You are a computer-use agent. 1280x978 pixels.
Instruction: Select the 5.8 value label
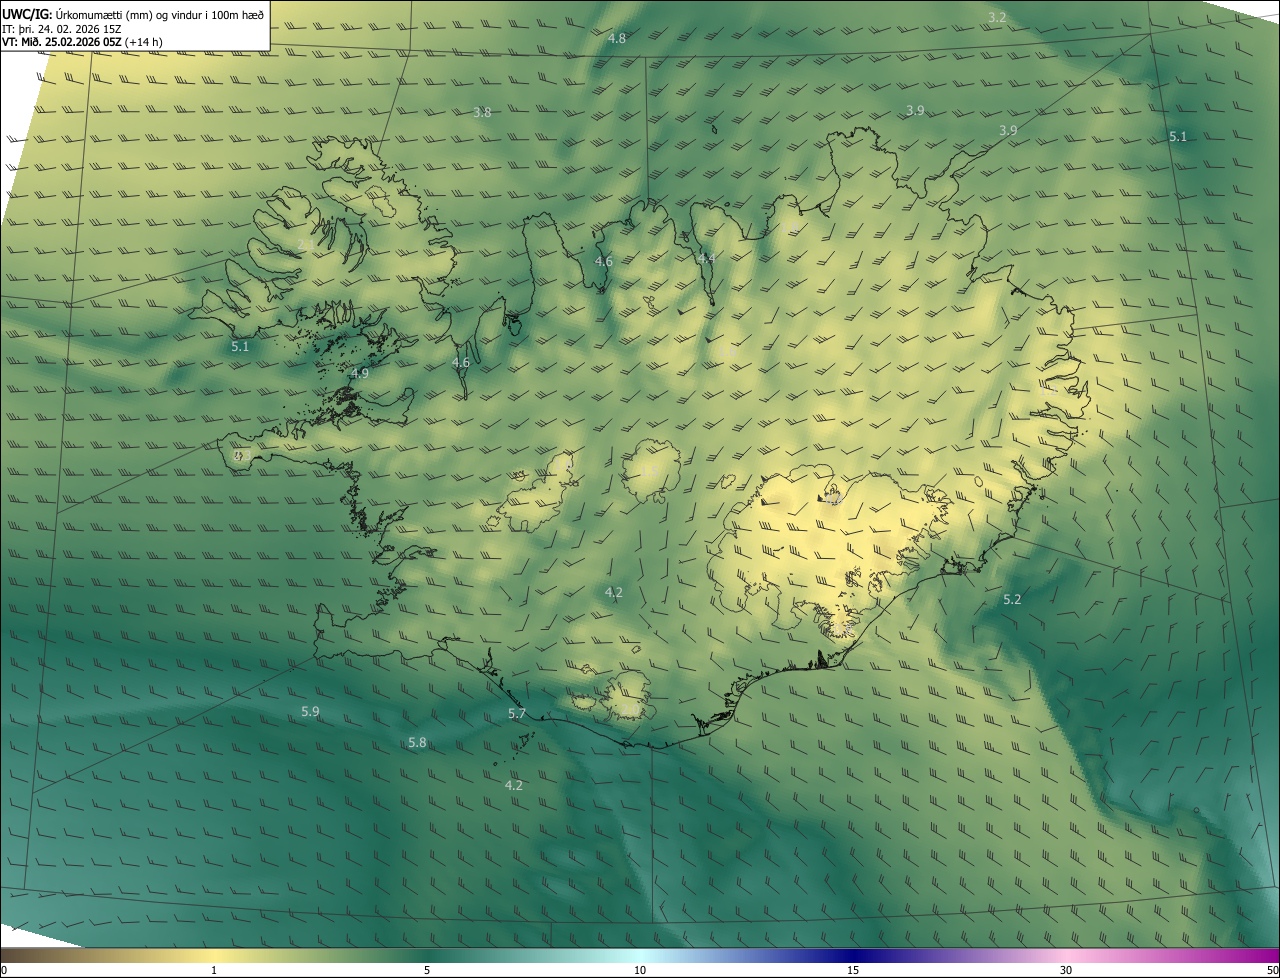417,742
